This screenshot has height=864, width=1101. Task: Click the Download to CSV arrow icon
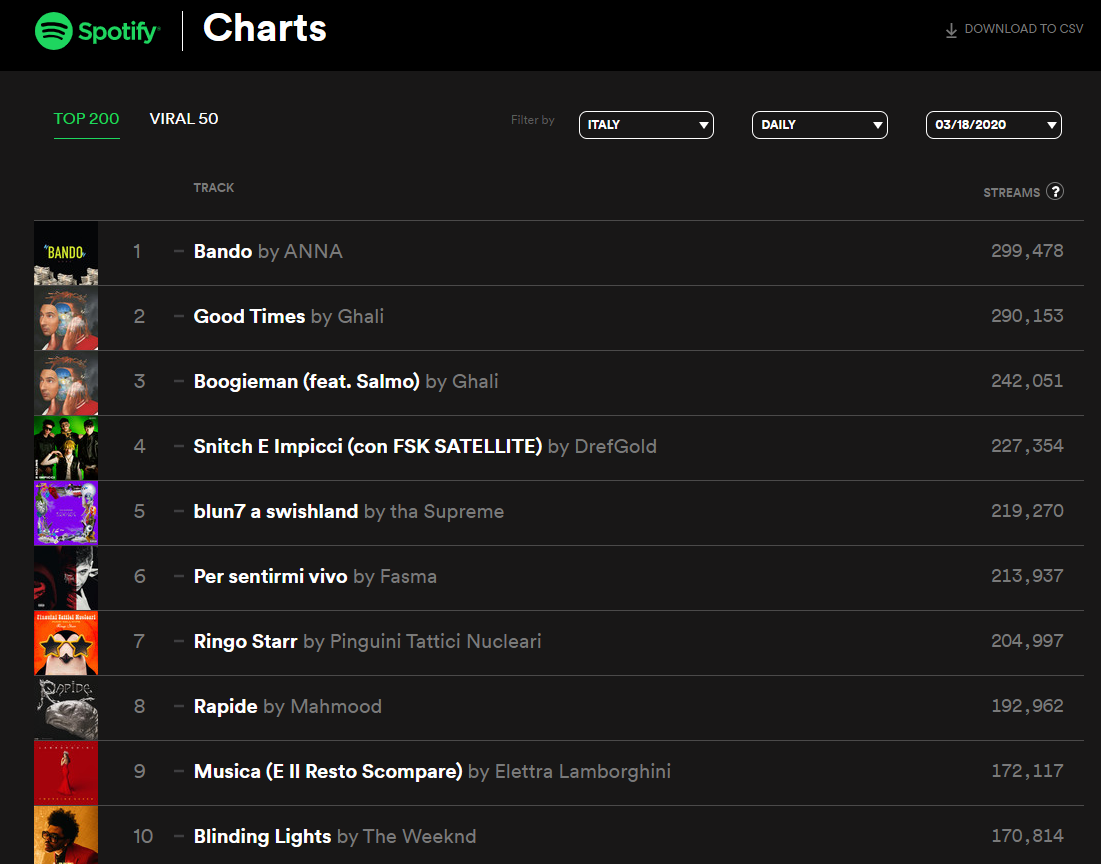tap(951, 30)
